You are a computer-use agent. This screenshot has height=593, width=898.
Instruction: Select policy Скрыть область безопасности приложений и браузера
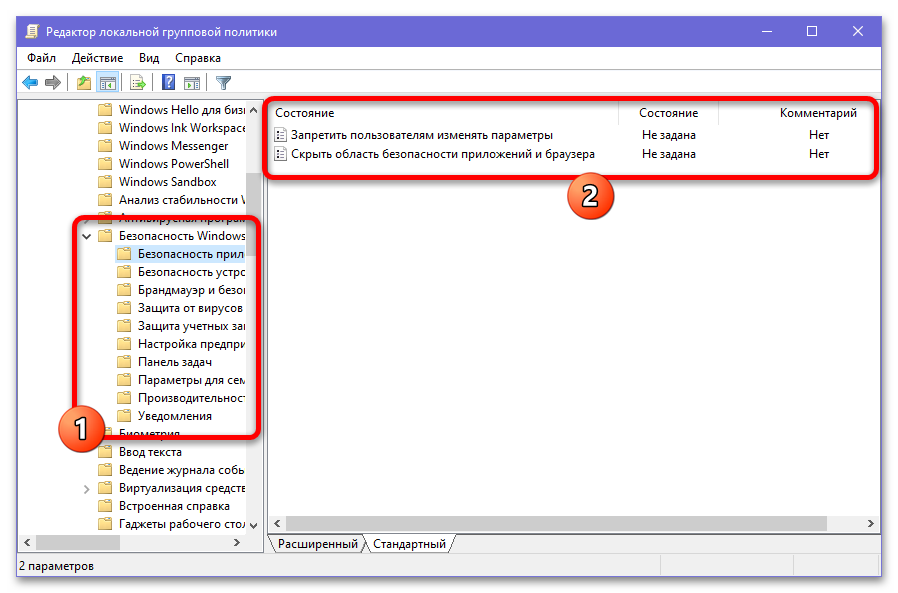click(443, 154)
